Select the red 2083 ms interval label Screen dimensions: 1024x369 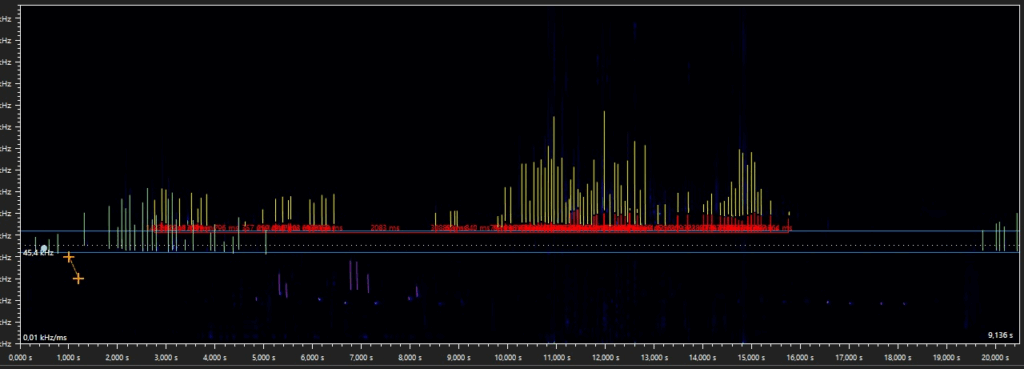(x=385, y=228)
